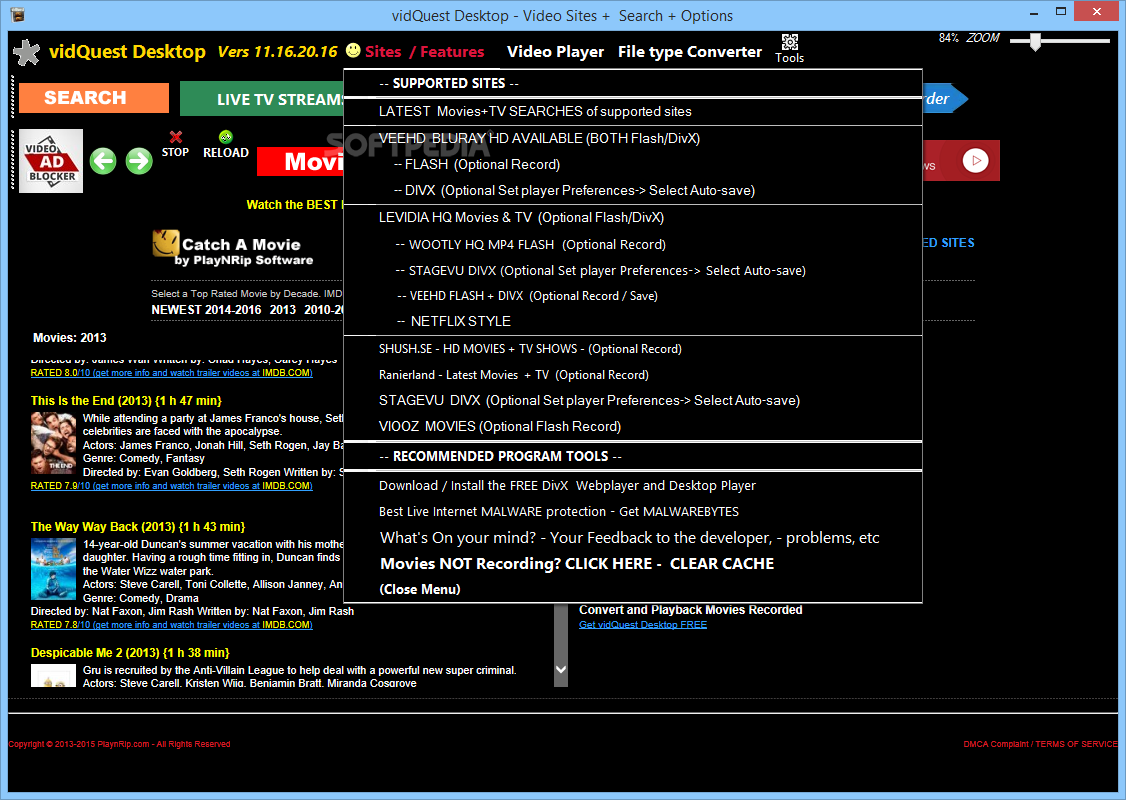This screenshot has width=1126, height=800.
Task: Click Copyright PlayNRip.com footer text
Action: tap(119, 744)
